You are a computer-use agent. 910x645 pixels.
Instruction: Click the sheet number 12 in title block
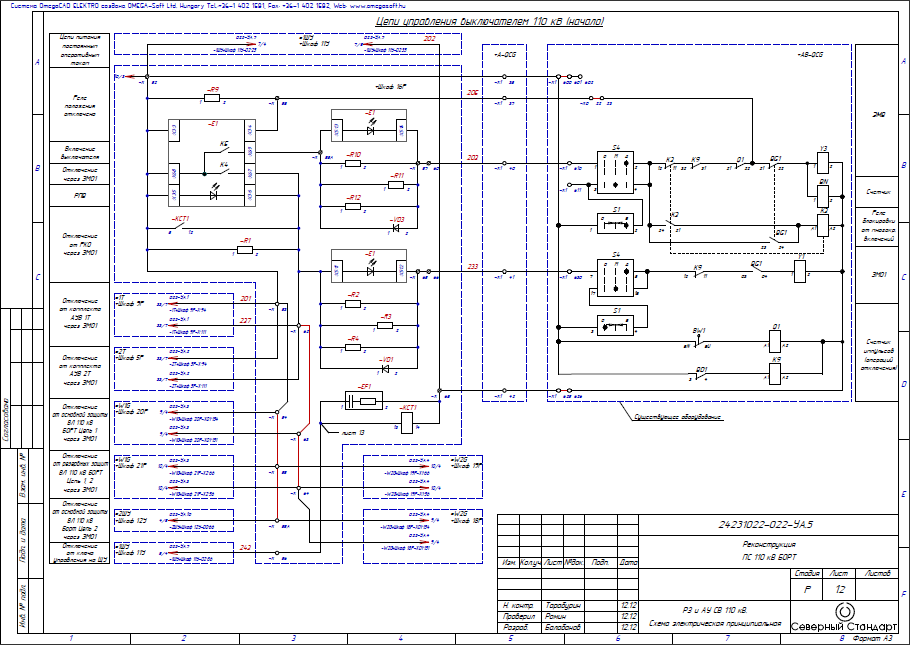coord(840,590)
